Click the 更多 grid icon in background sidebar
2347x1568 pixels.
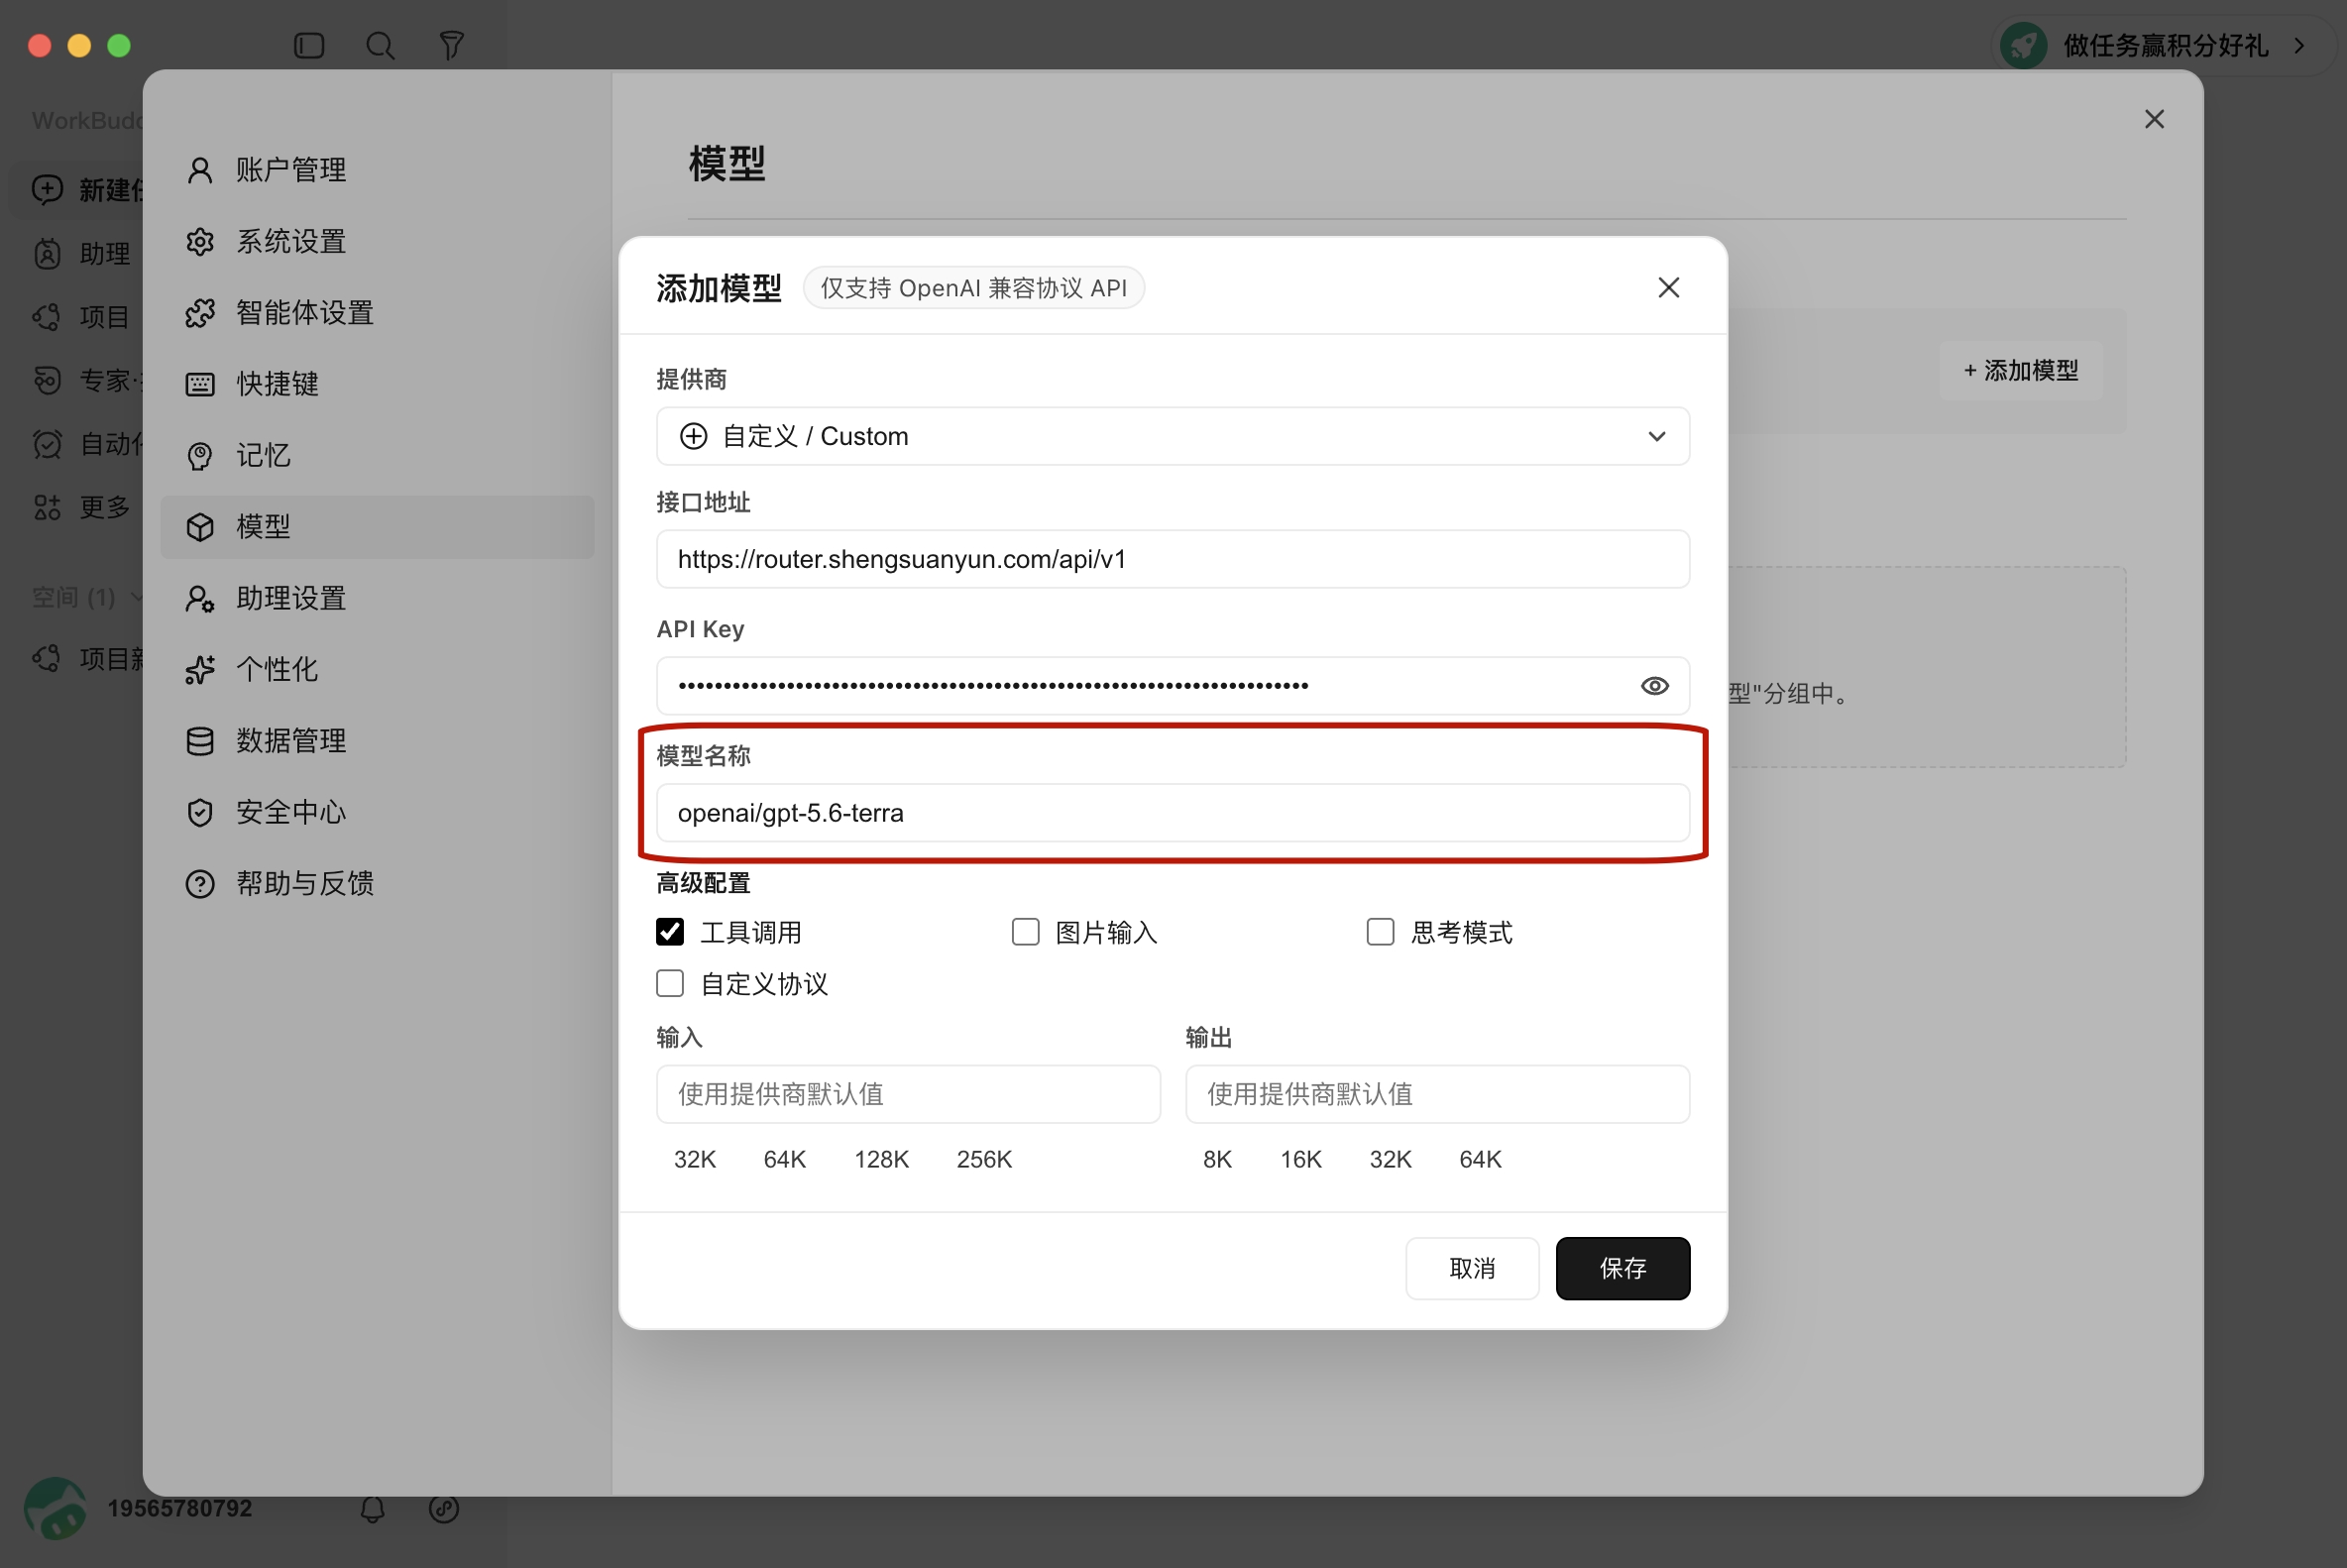(x=47, y=508)
